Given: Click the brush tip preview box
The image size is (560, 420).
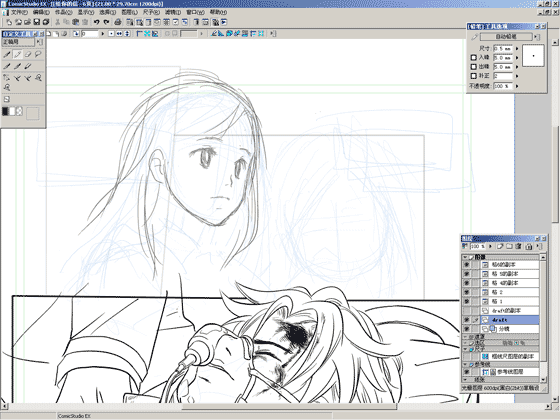Looking at the screenshot, I should click(x=533, y=55).
